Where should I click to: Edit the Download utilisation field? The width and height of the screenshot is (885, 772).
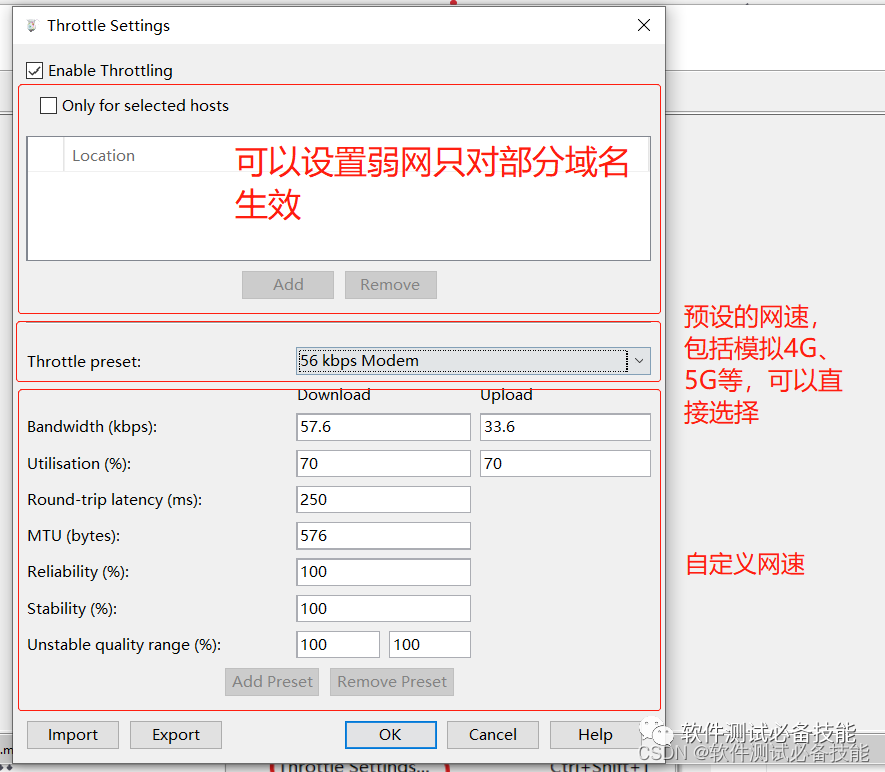383,463
